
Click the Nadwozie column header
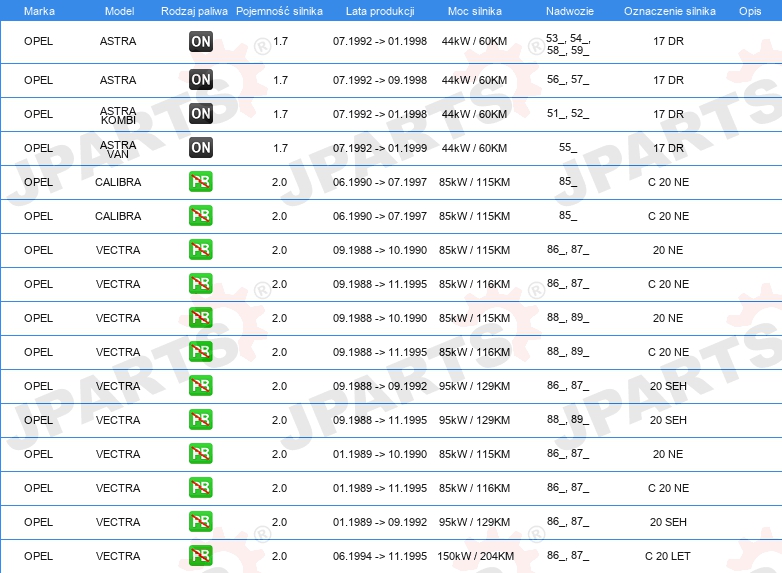[x=570, y=11]
